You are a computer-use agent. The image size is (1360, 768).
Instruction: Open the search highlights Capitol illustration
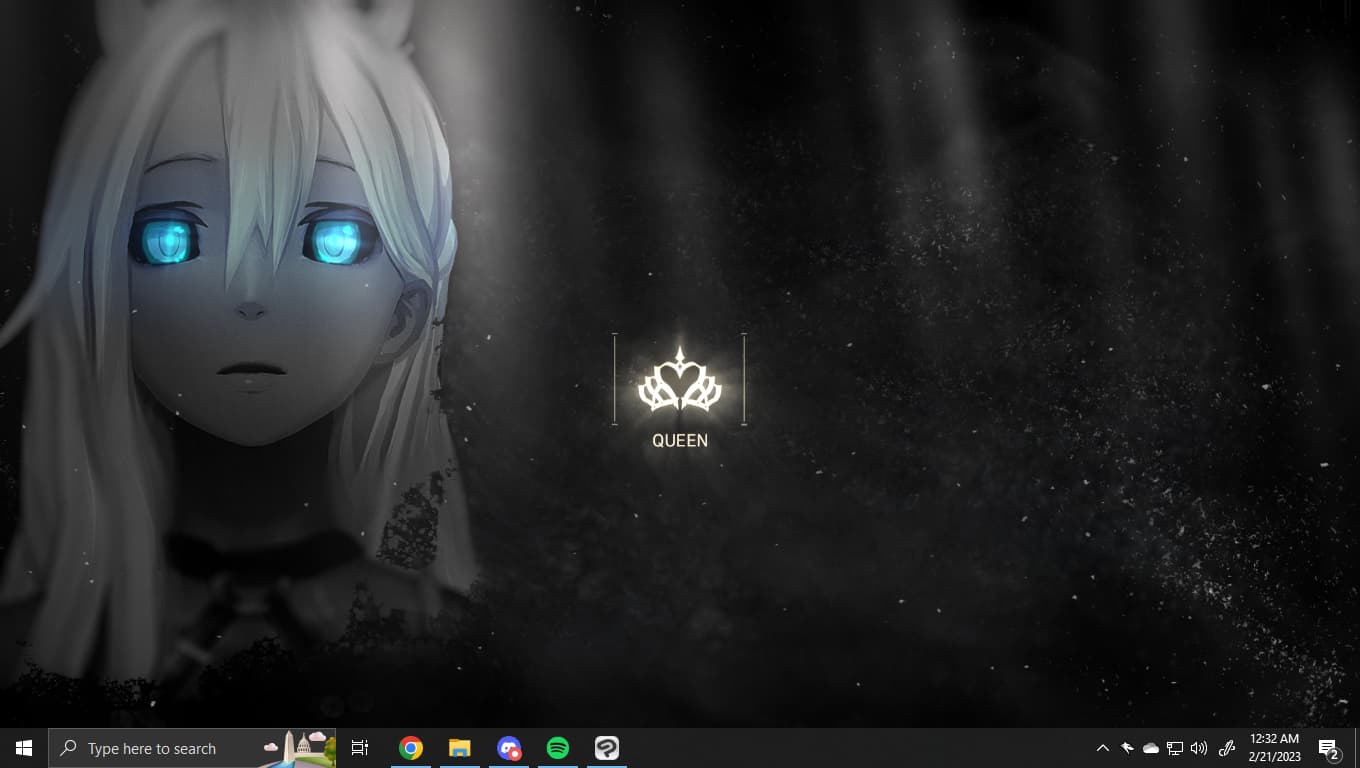tap(298, 748)
